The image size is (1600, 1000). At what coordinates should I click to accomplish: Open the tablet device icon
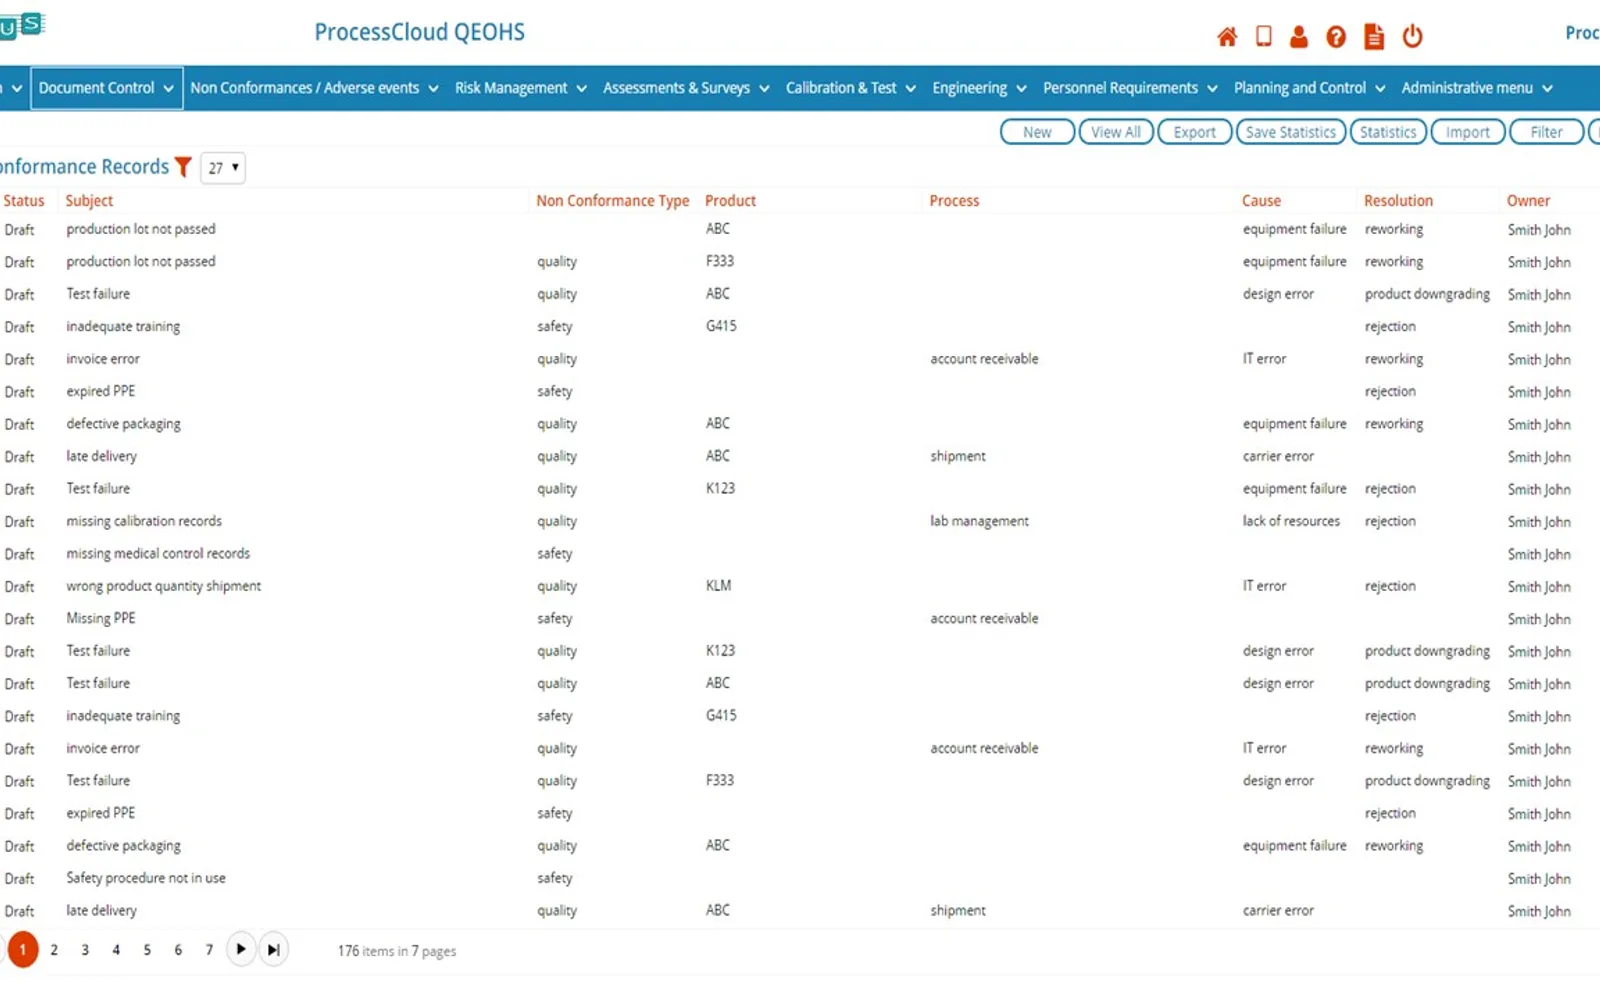[x=1264, y=36]
